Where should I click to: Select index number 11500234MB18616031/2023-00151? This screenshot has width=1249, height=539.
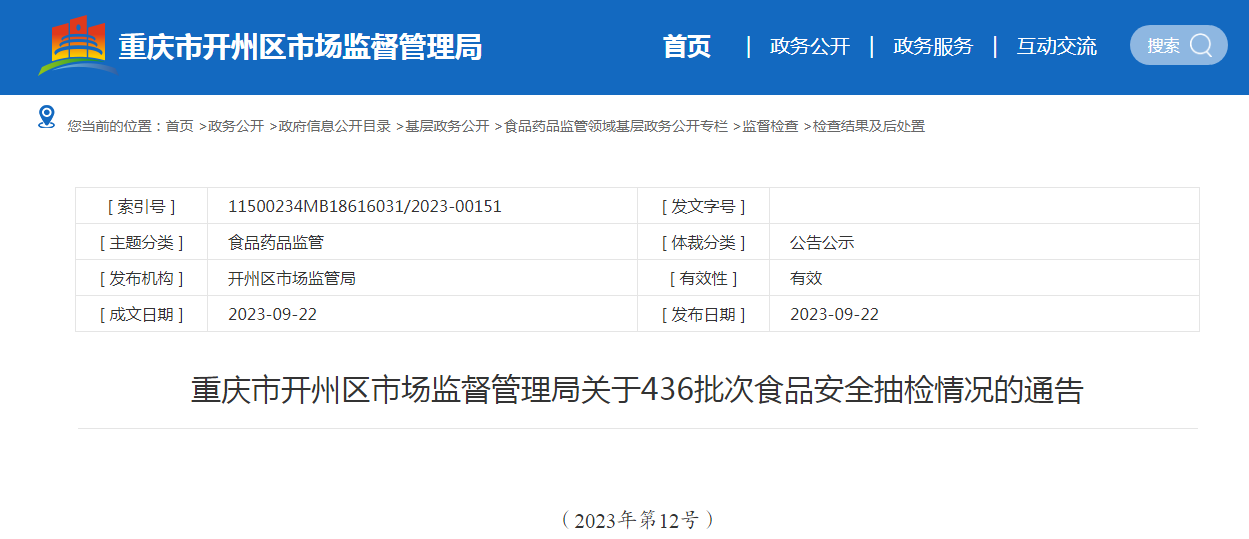coord(365,206)
